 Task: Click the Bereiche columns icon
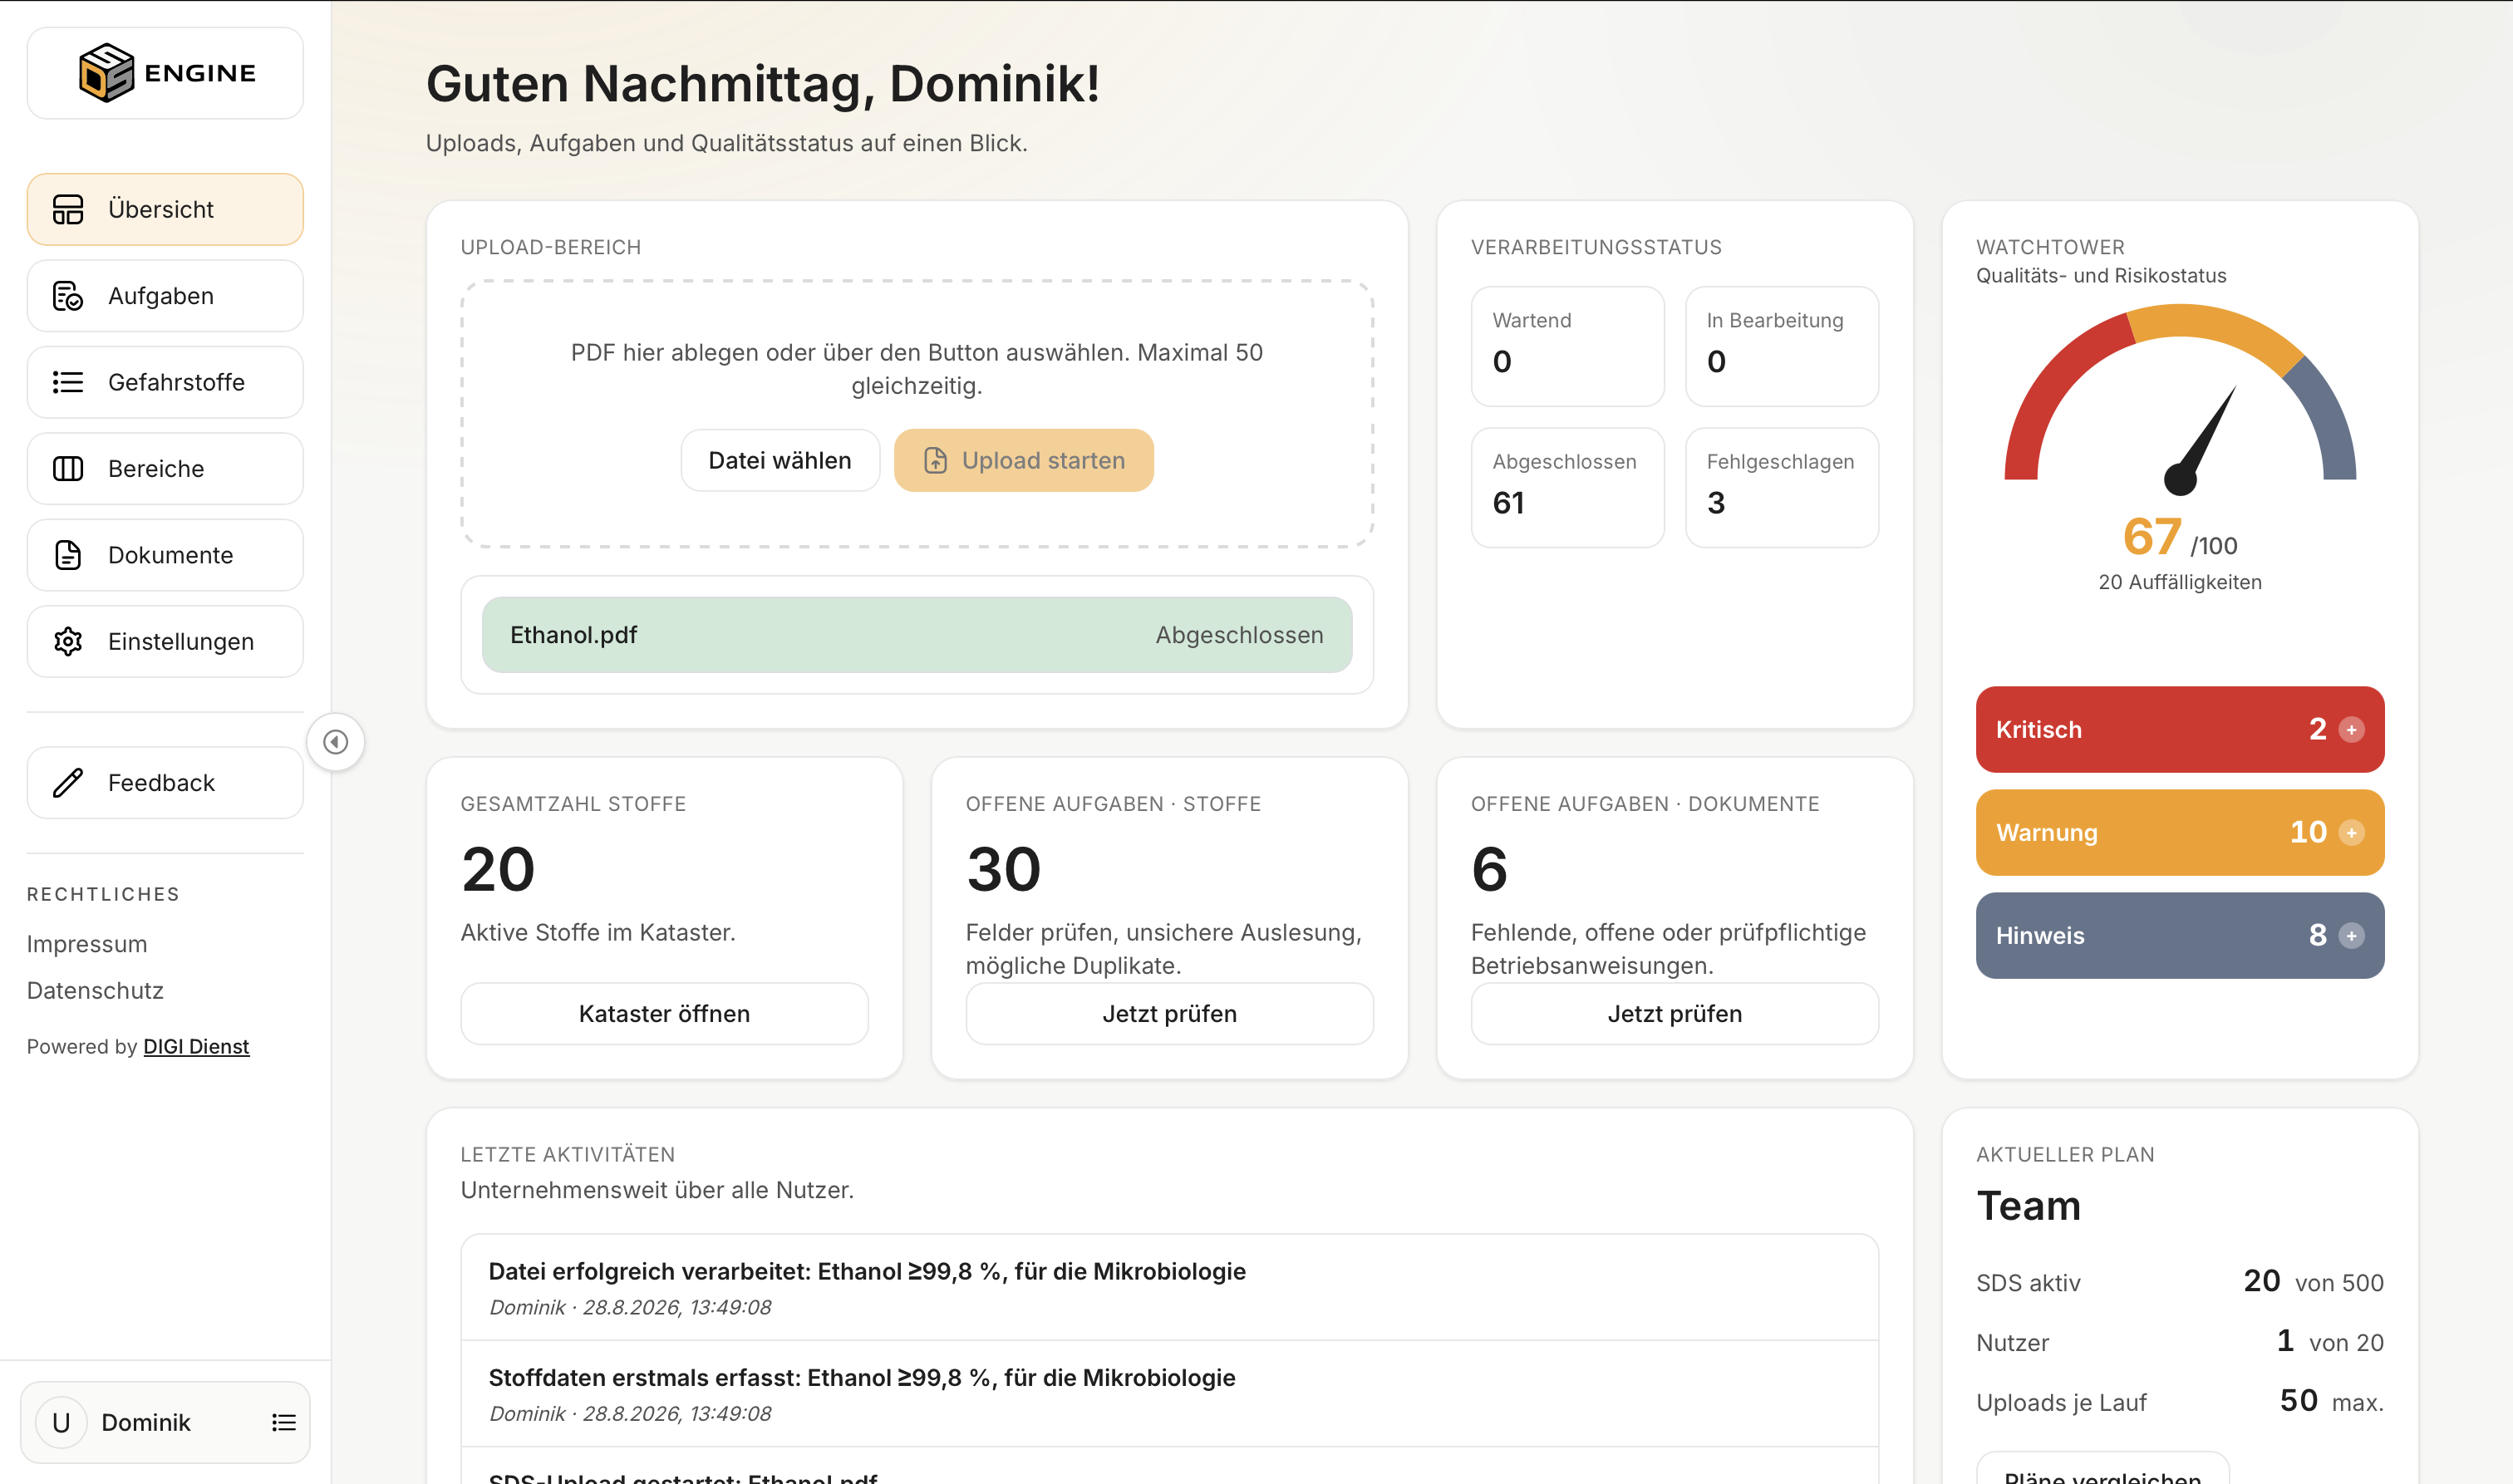tap(68, 469)
